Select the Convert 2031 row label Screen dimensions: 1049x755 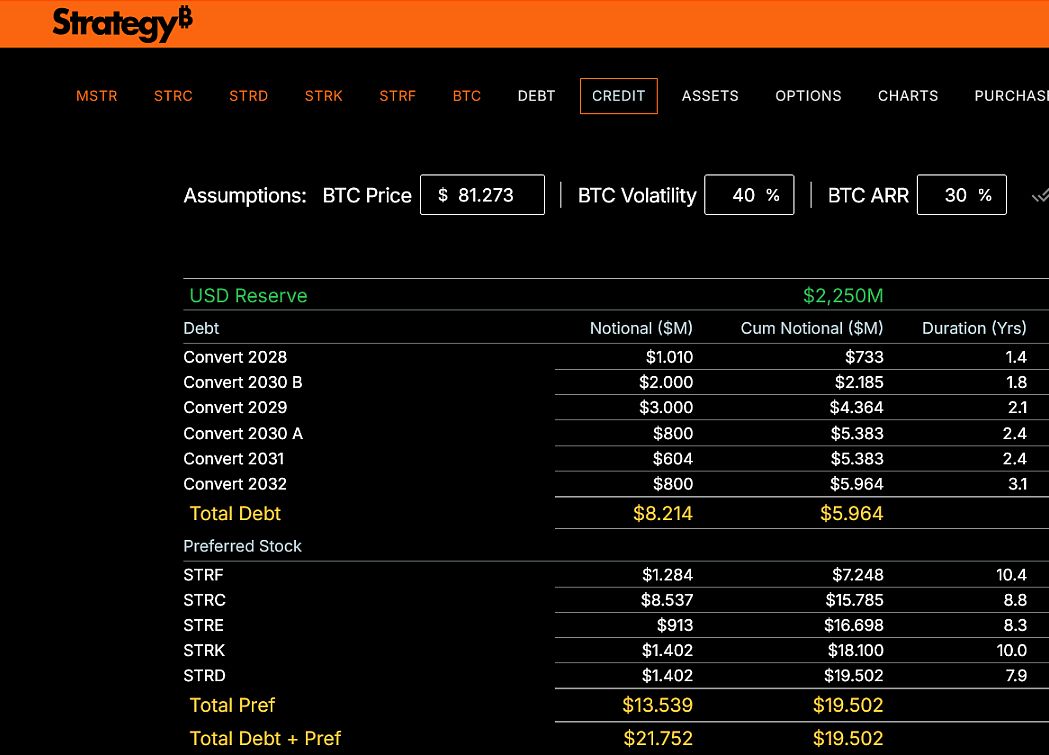point(233,459)
